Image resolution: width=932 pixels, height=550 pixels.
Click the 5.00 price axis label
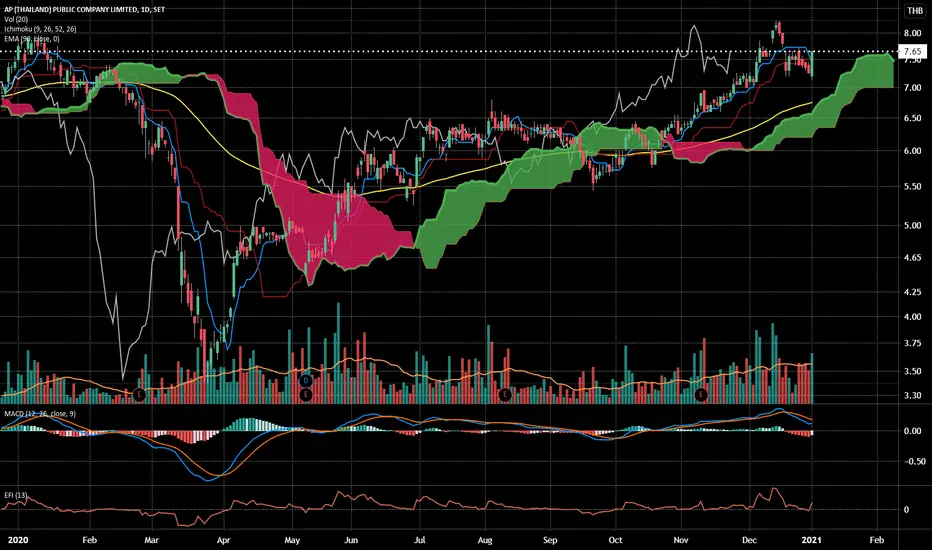[912, 225]
